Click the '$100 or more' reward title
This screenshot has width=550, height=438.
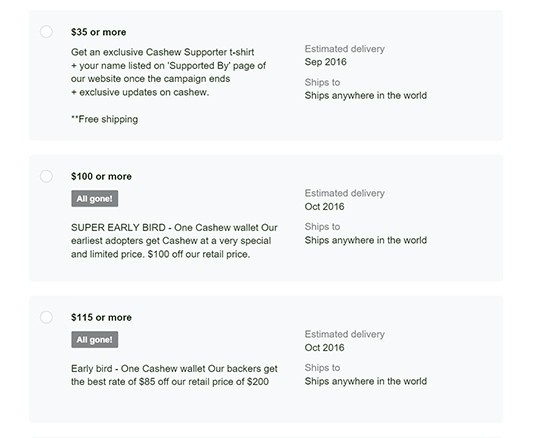101,176
